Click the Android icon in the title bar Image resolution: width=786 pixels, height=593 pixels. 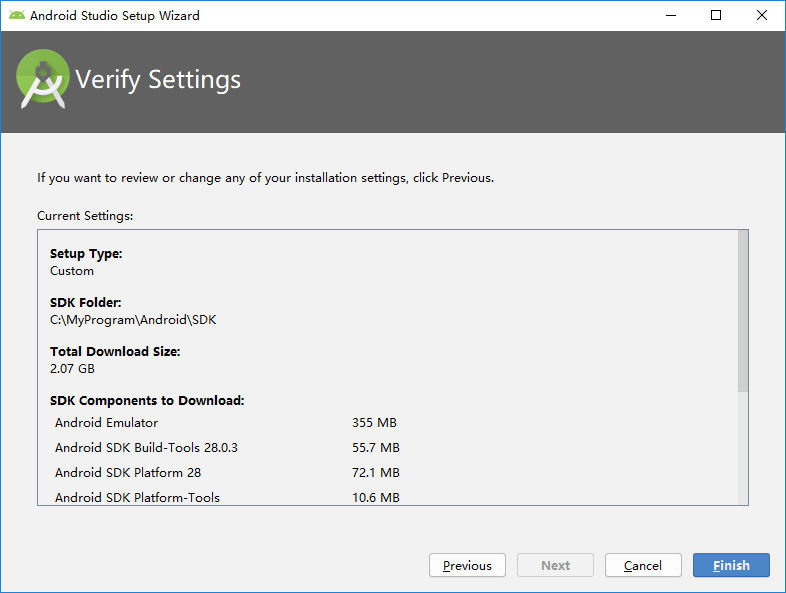coord(17,15)
